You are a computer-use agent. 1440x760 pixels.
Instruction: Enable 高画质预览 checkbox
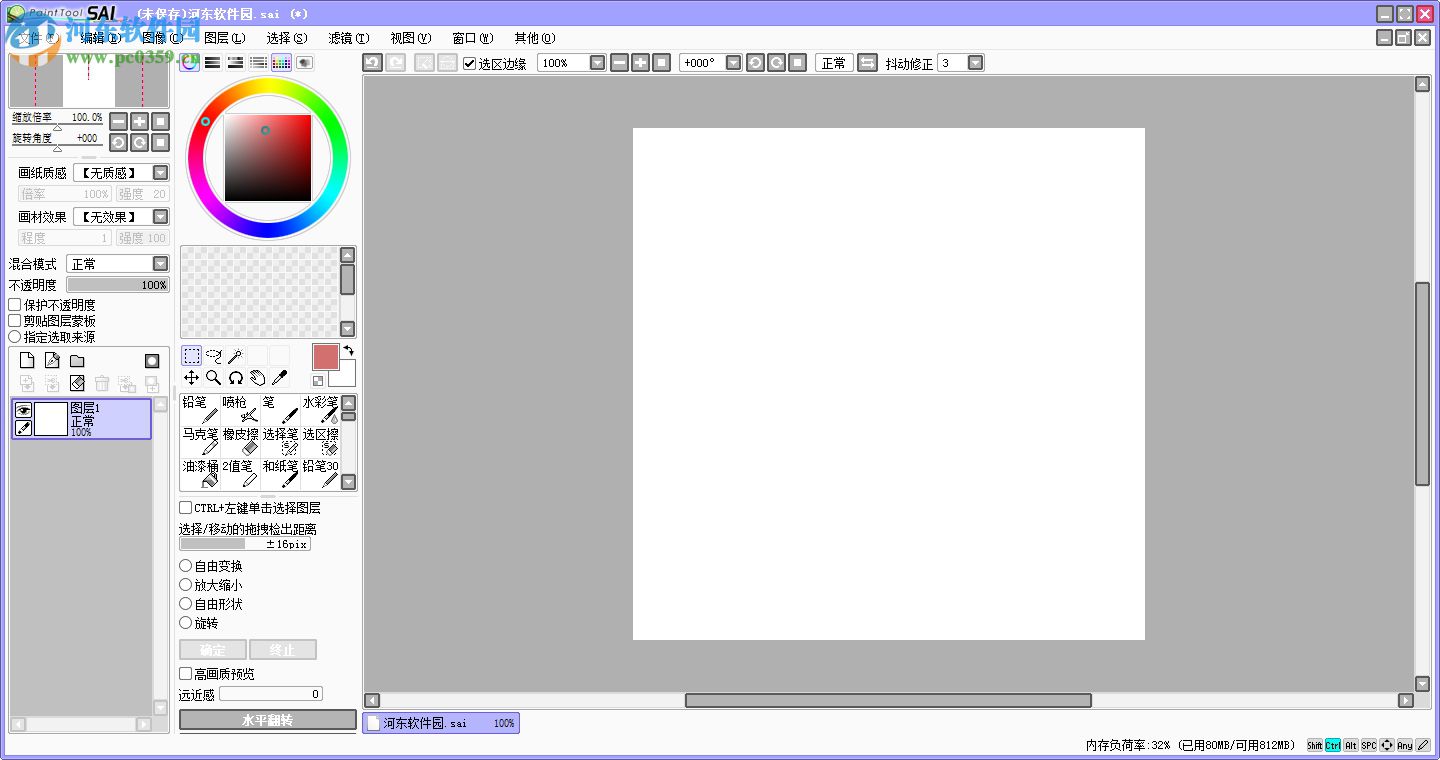186,674
